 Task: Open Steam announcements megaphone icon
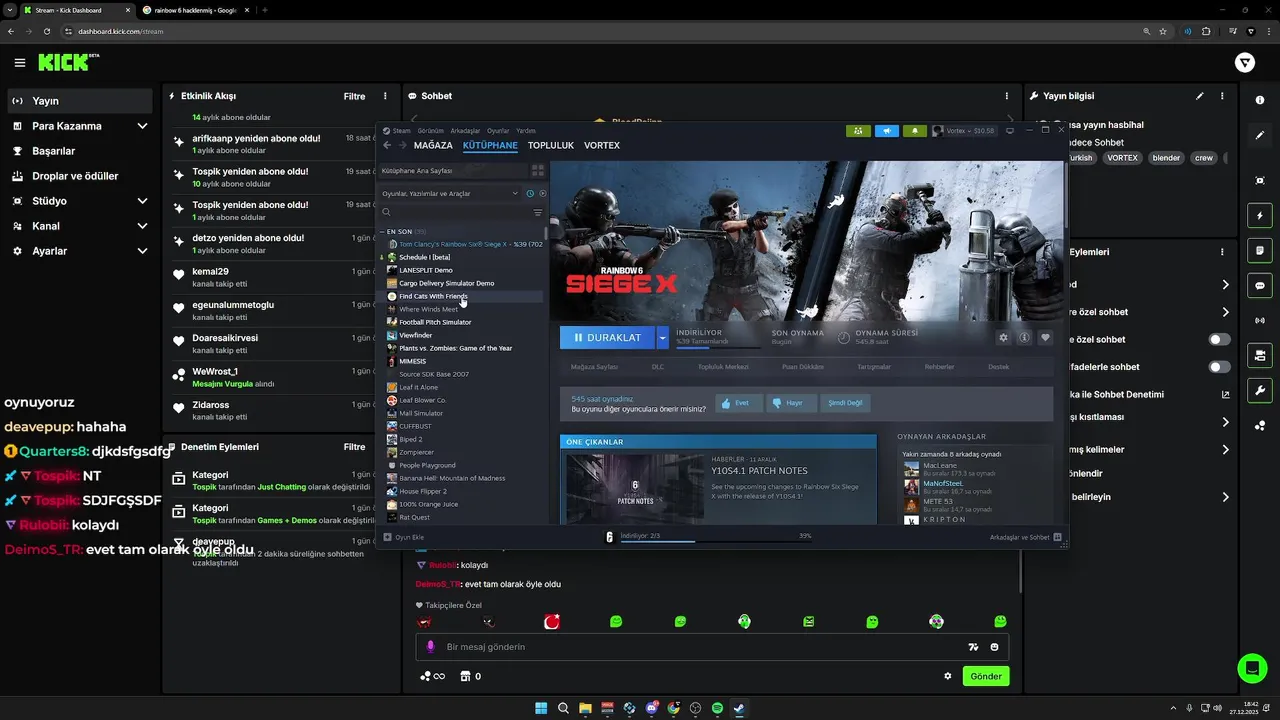pos(886,131)
